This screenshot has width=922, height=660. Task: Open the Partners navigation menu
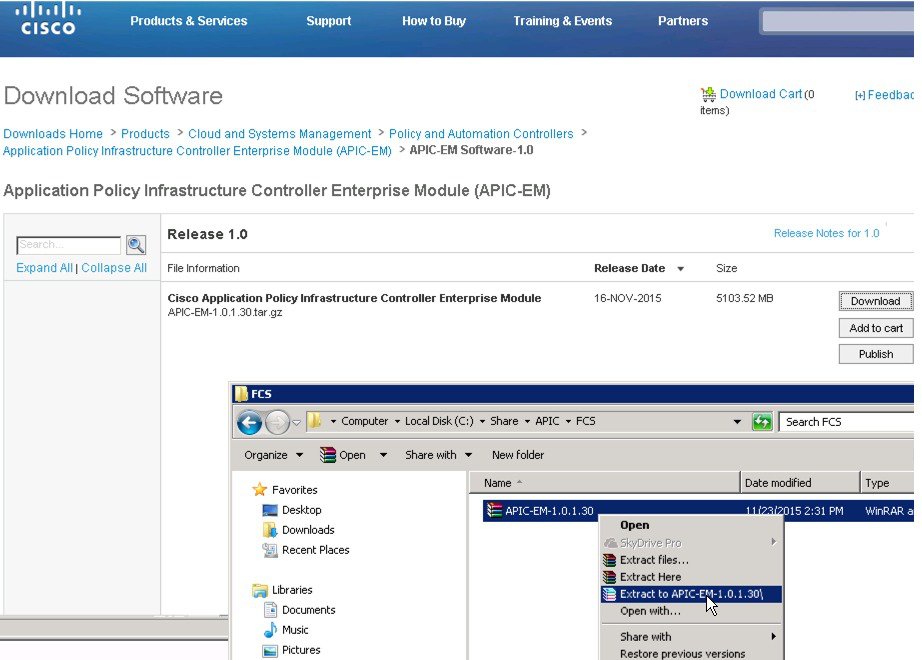pos(683,21)
